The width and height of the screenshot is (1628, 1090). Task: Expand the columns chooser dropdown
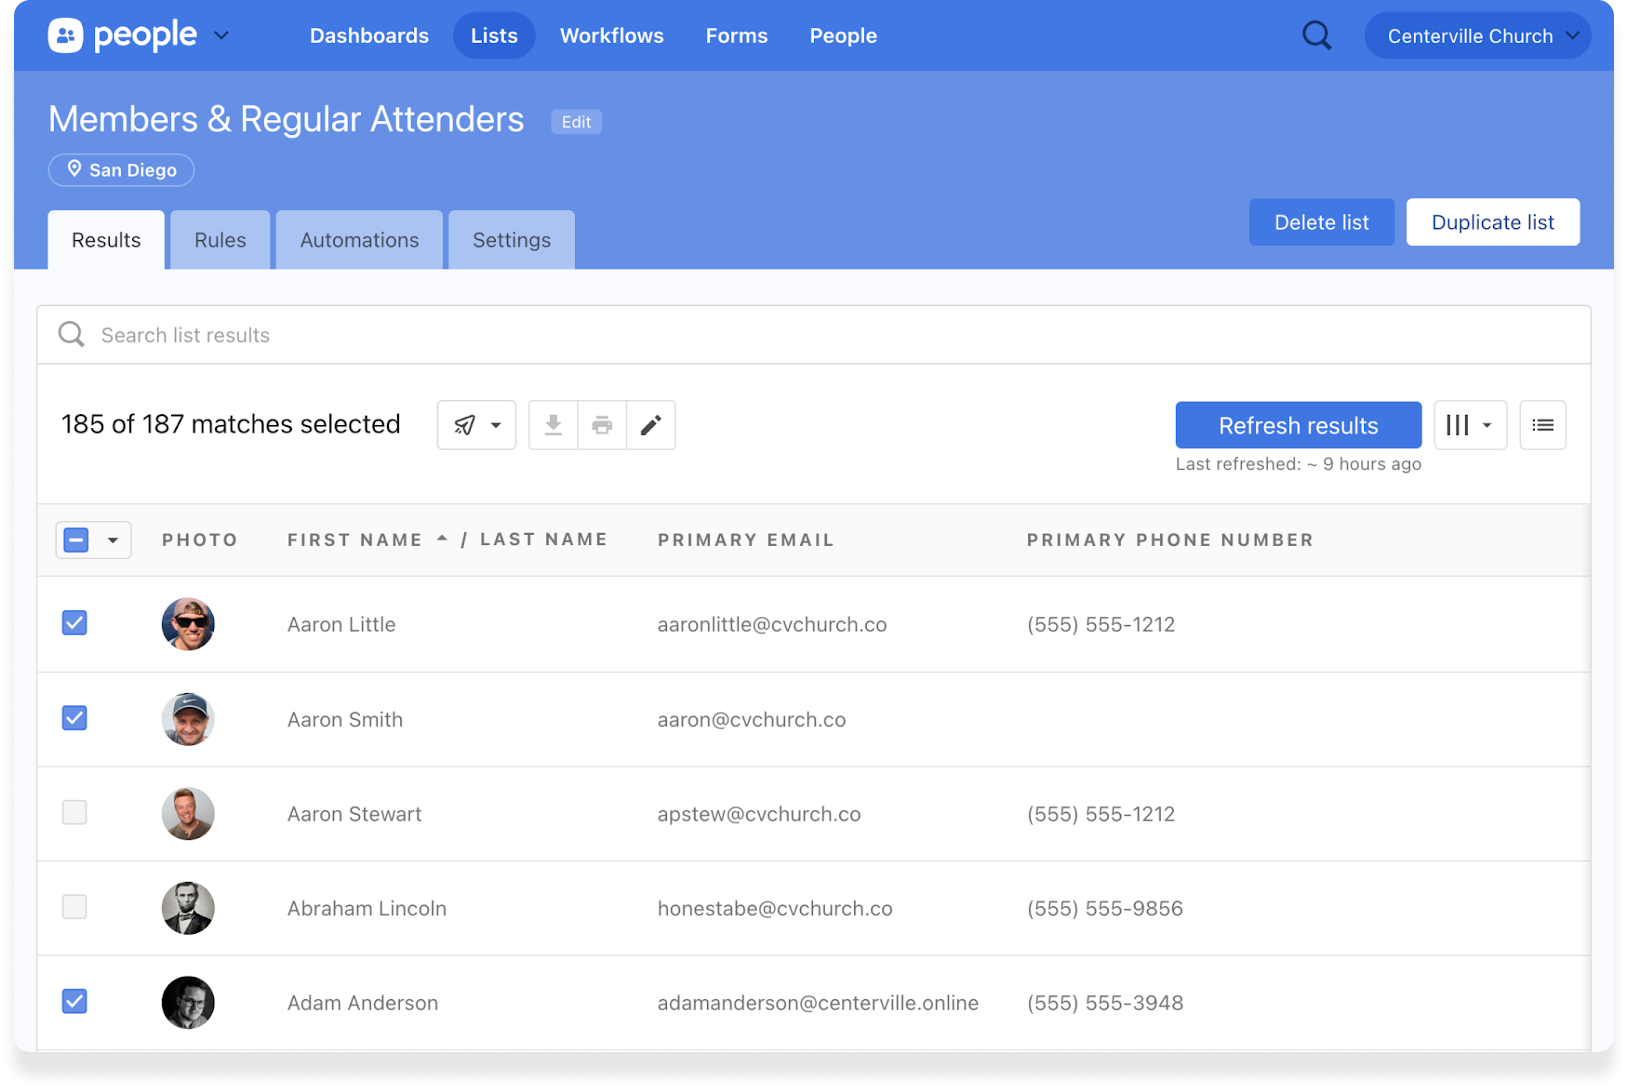coord(1469,425)
